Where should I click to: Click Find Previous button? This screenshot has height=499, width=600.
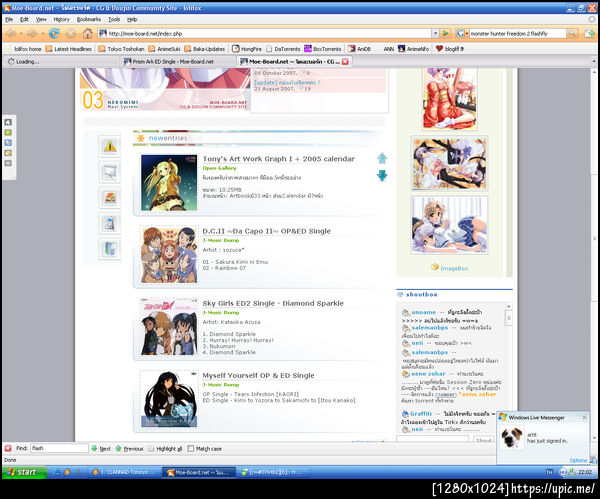[x=129, y=448]
